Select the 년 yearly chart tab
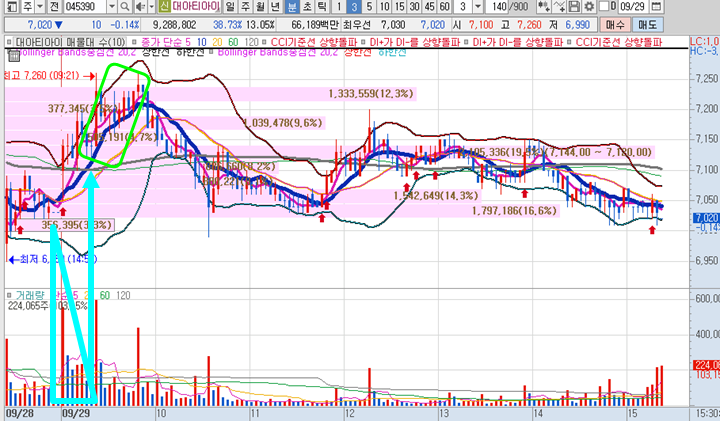This screenshot has height=421, width=720. [276, 6]
